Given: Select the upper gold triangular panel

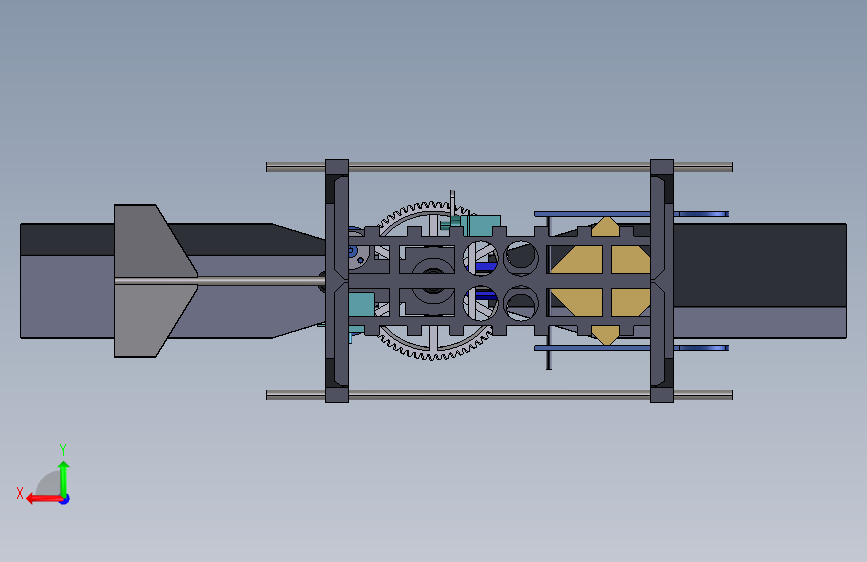Looking at the screenshot, I should pyautogui.click(x=581, y=259).
